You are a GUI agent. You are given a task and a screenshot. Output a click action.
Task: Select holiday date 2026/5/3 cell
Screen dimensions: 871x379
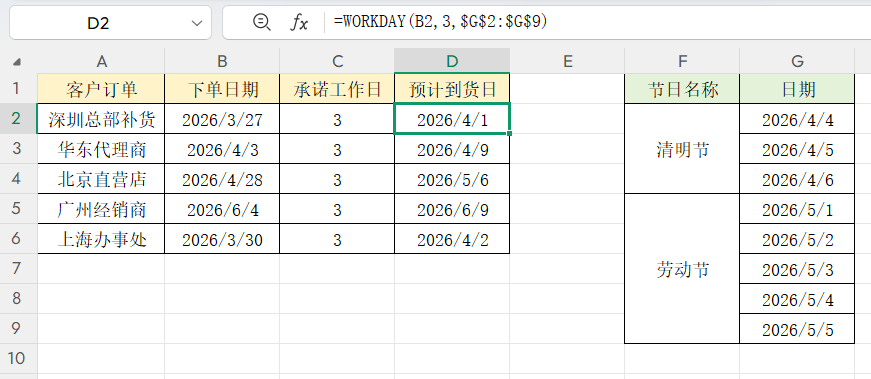[x=797, y=268]
